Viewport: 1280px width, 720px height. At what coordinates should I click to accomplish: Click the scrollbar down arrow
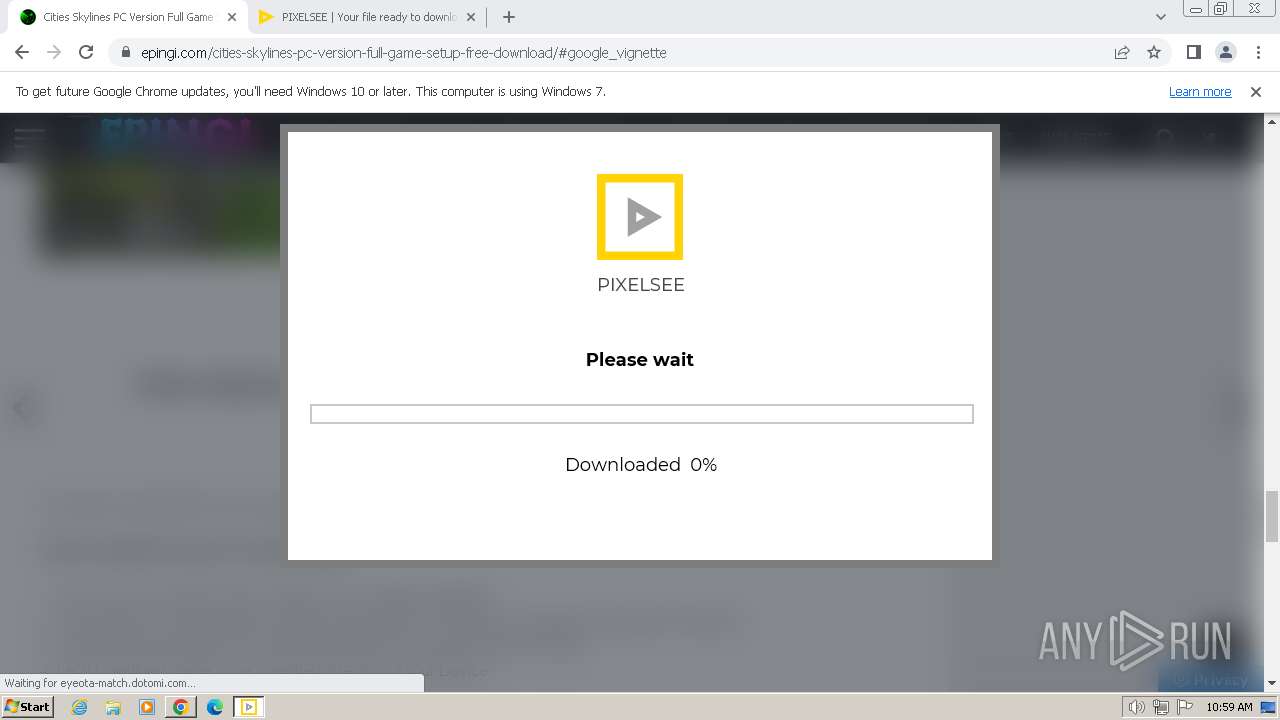tap(1271, 684)
